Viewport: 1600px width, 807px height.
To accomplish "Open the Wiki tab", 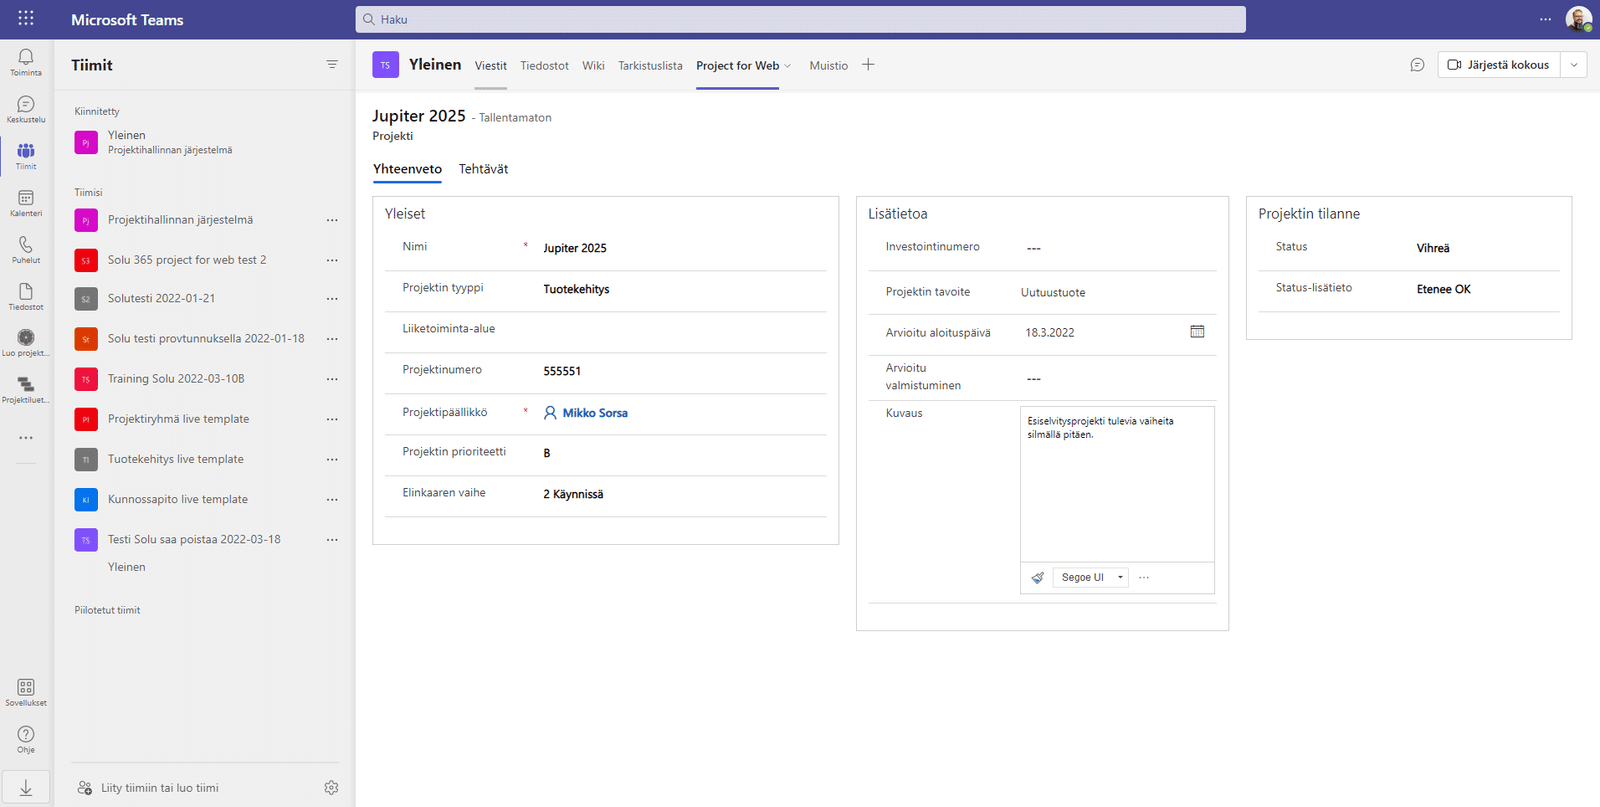I will click(593, 66).
